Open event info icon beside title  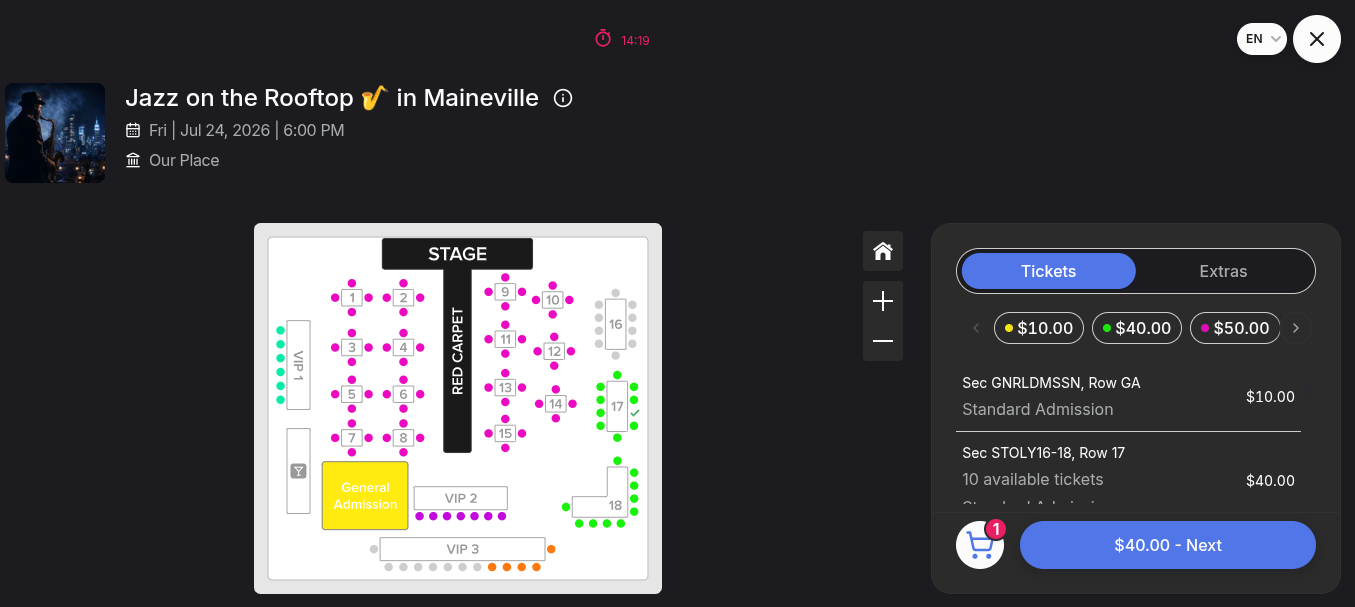point(563,98)
